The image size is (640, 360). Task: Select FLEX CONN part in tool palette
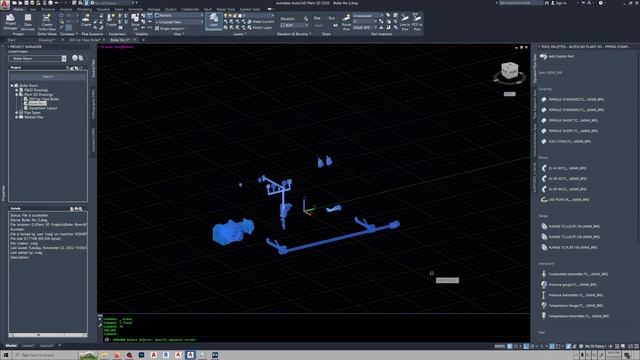tap(567, 141)
